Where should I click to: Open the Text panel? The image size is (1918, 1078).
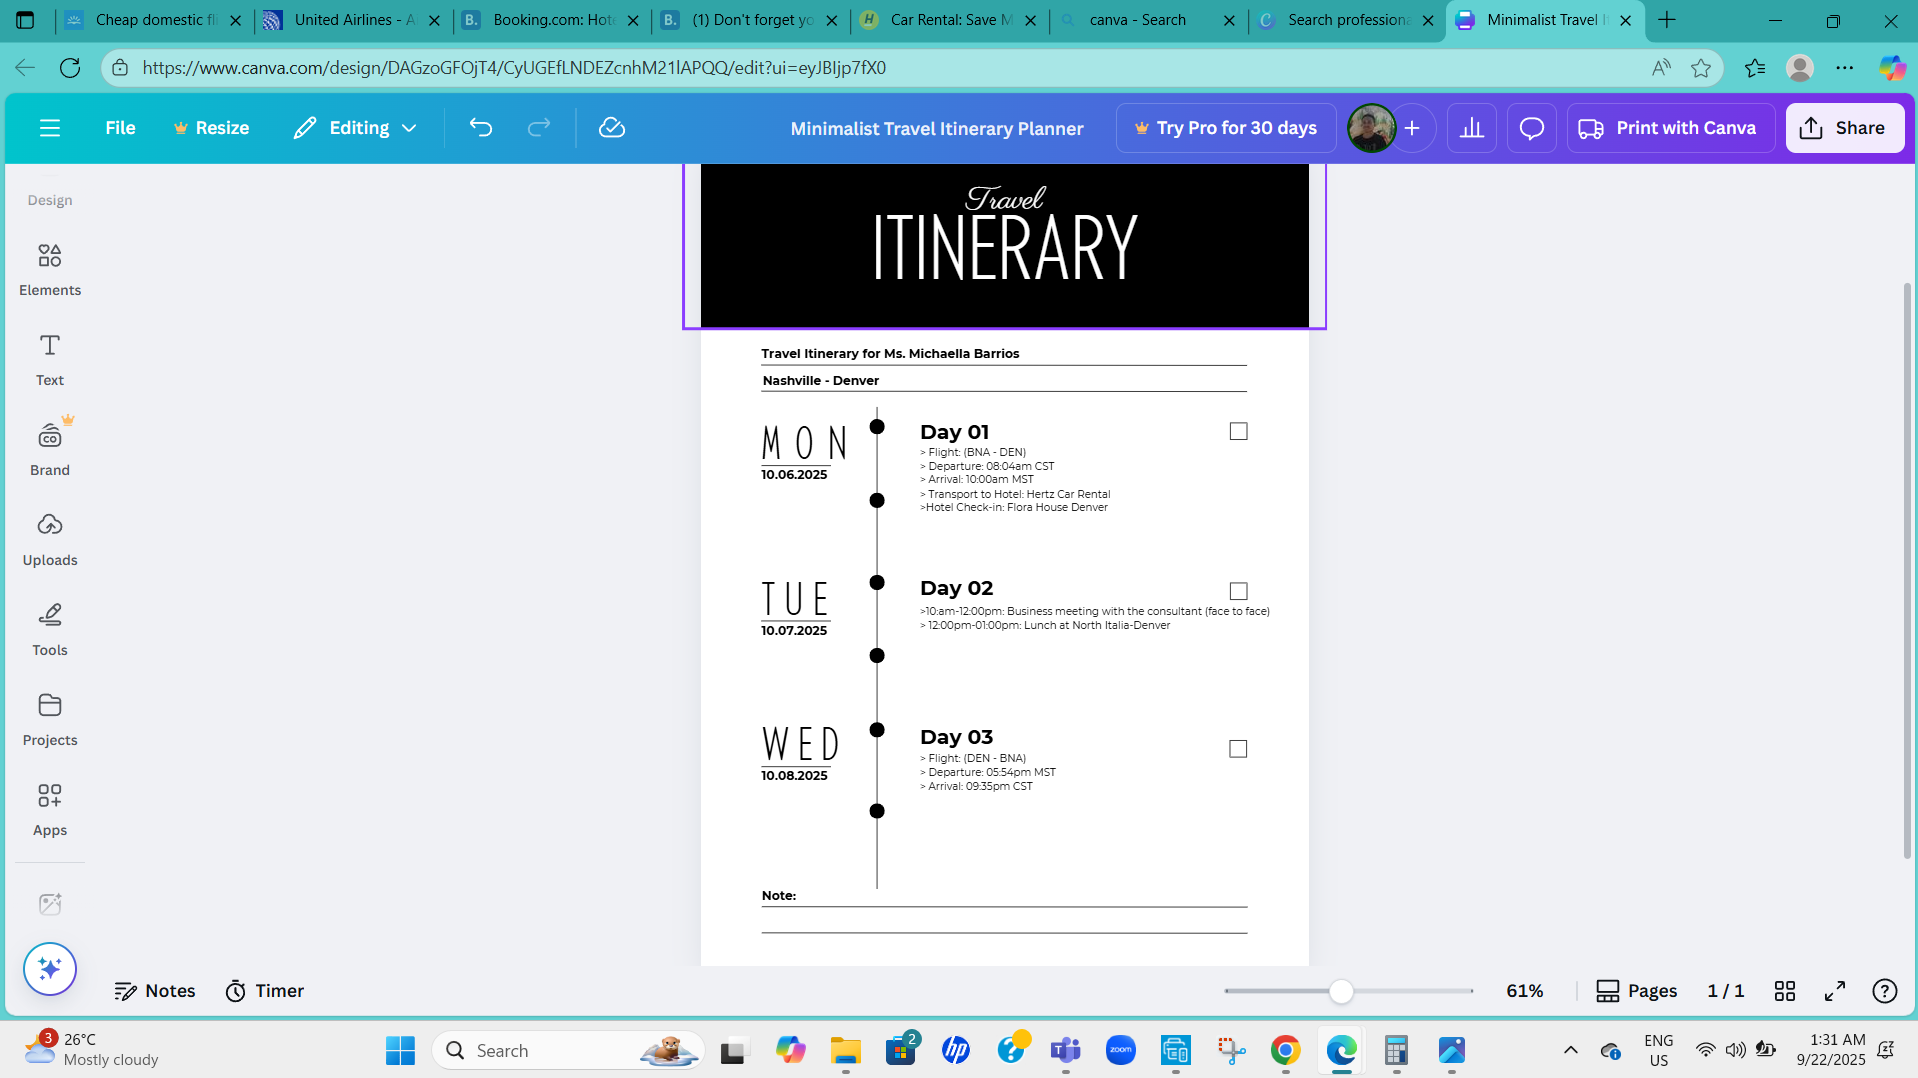50,360
